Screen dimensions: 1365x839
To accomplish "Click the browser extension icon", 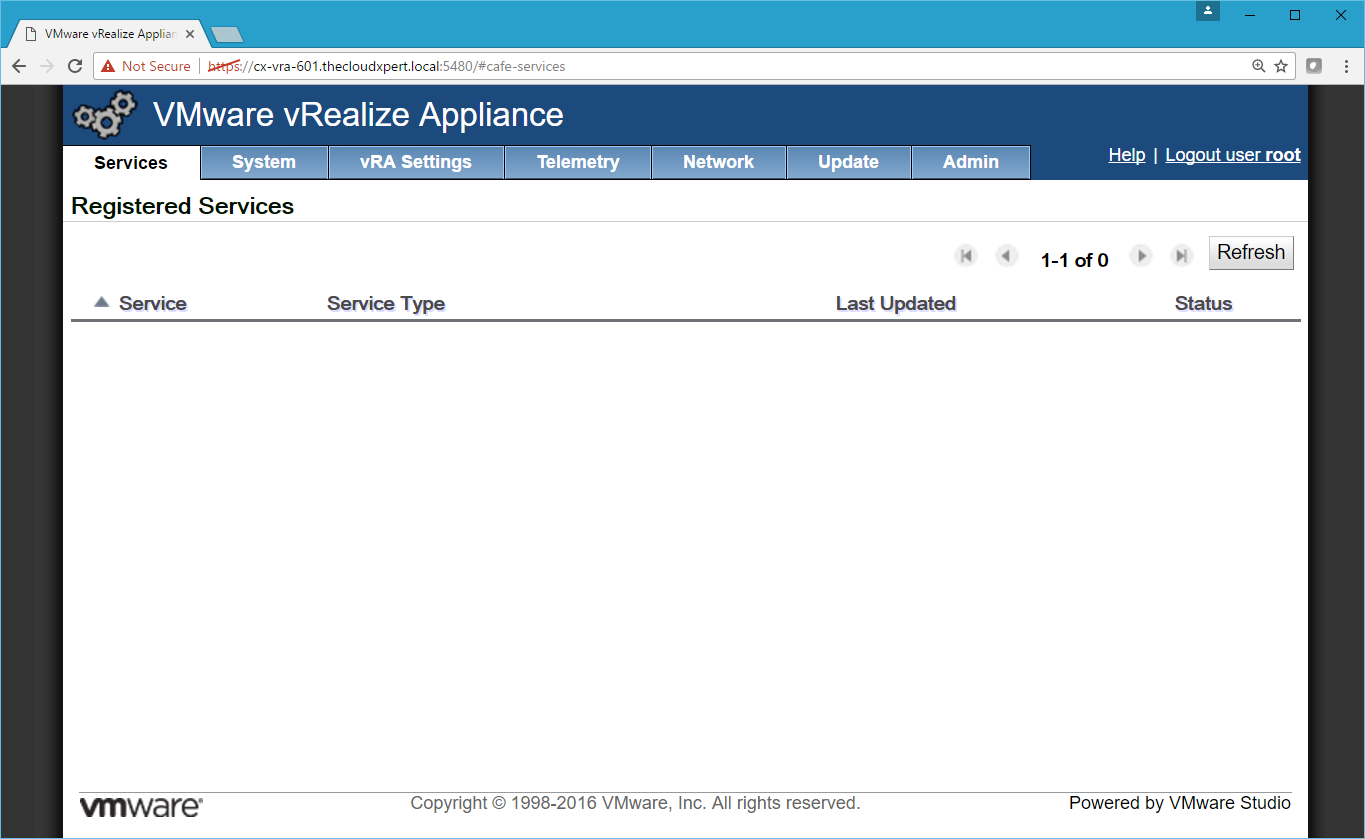I will click(1314, 66).
